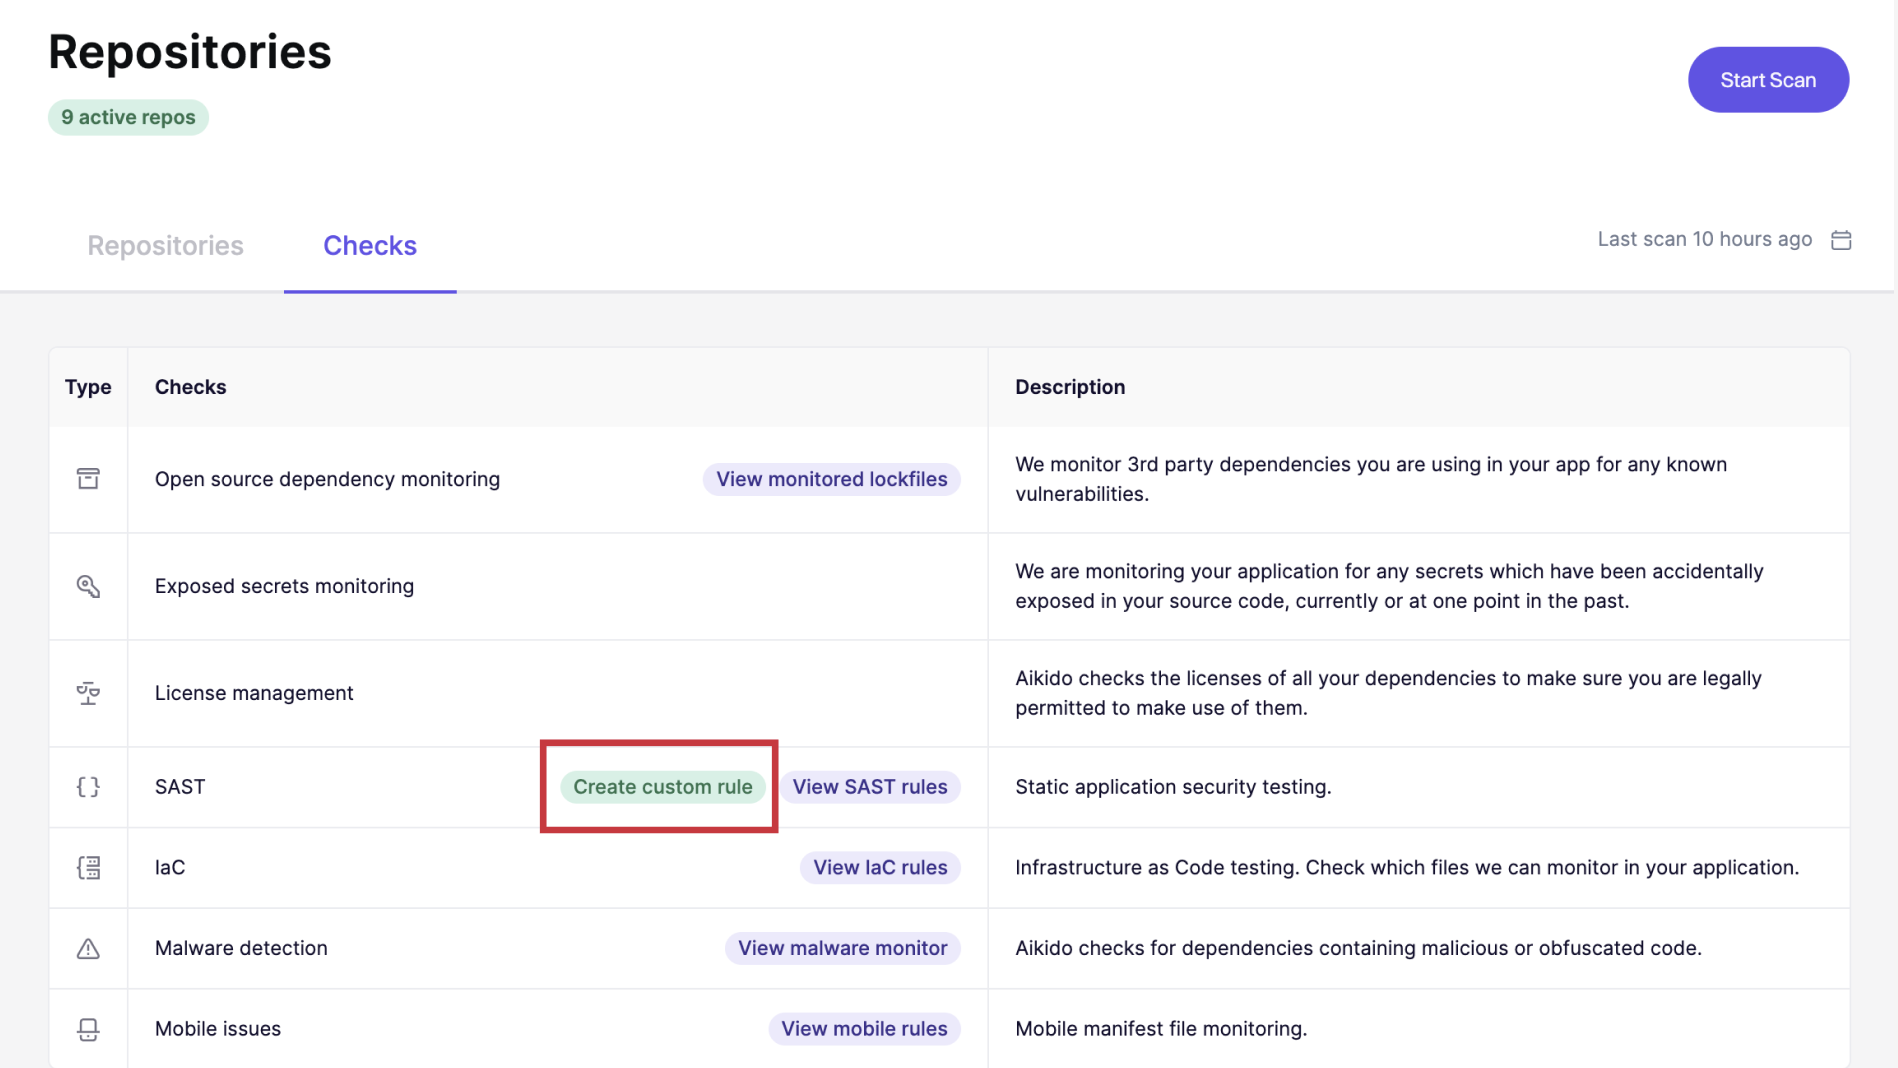Viewport: 1898px width, 1068px height.
Task: Click the SAST curly braces icon
Action: pyautogui.click(x=88, y=787)
